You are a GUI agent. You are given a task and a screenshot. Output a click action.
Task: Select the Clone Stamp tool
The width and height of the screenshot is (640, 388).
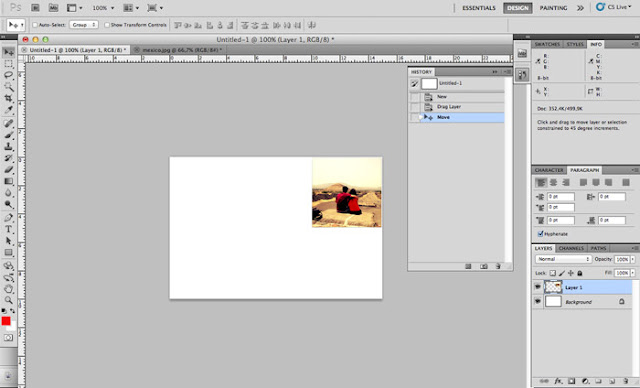pyautogui.click(x=9, y=146)
